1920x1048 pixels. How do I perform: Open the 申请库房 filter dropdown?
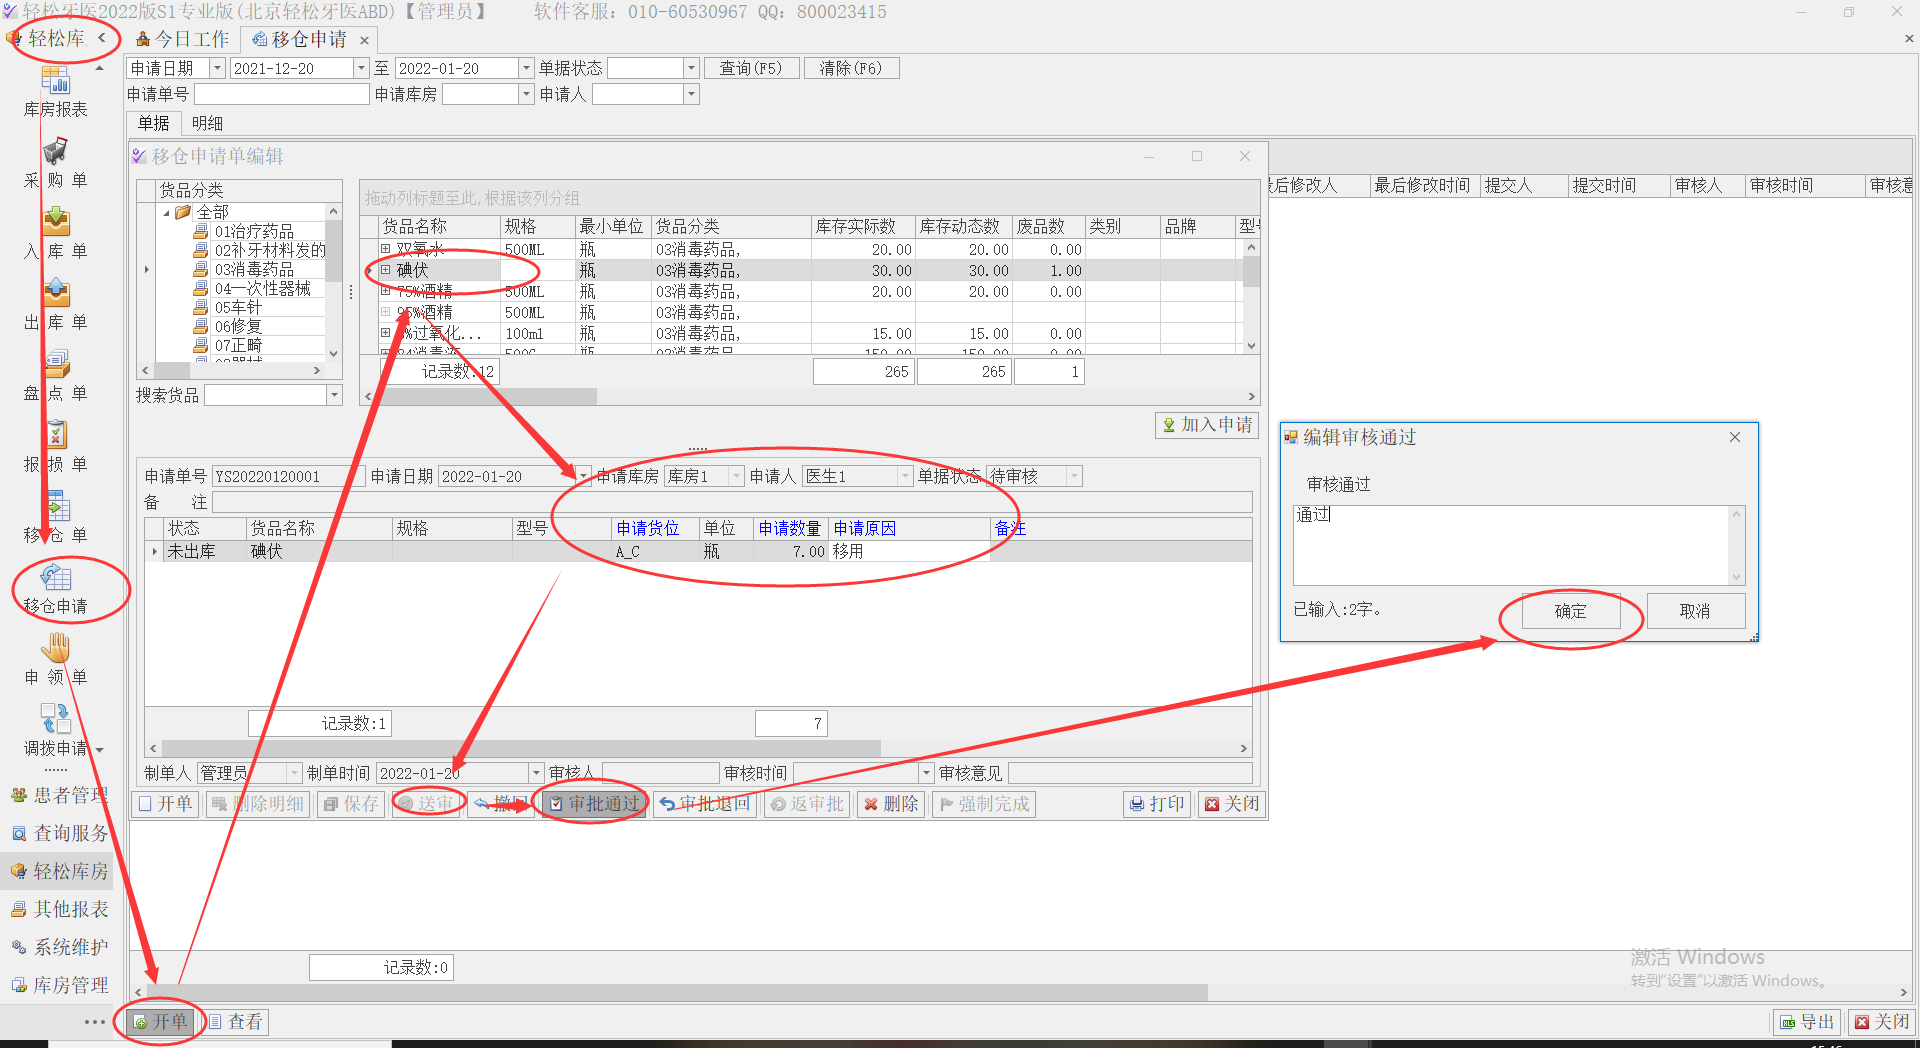526,94
